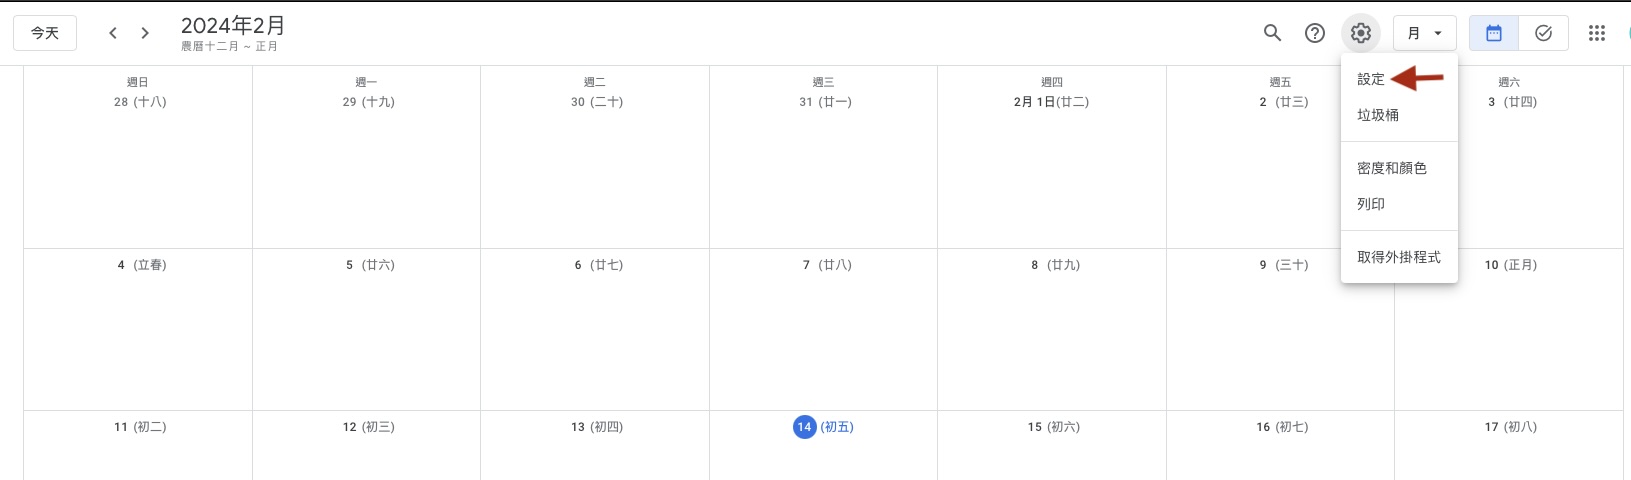Viewport: 1631px width, 480px height.
Task: Click the search magnifier icon
Action: (x=1272, y=33)
